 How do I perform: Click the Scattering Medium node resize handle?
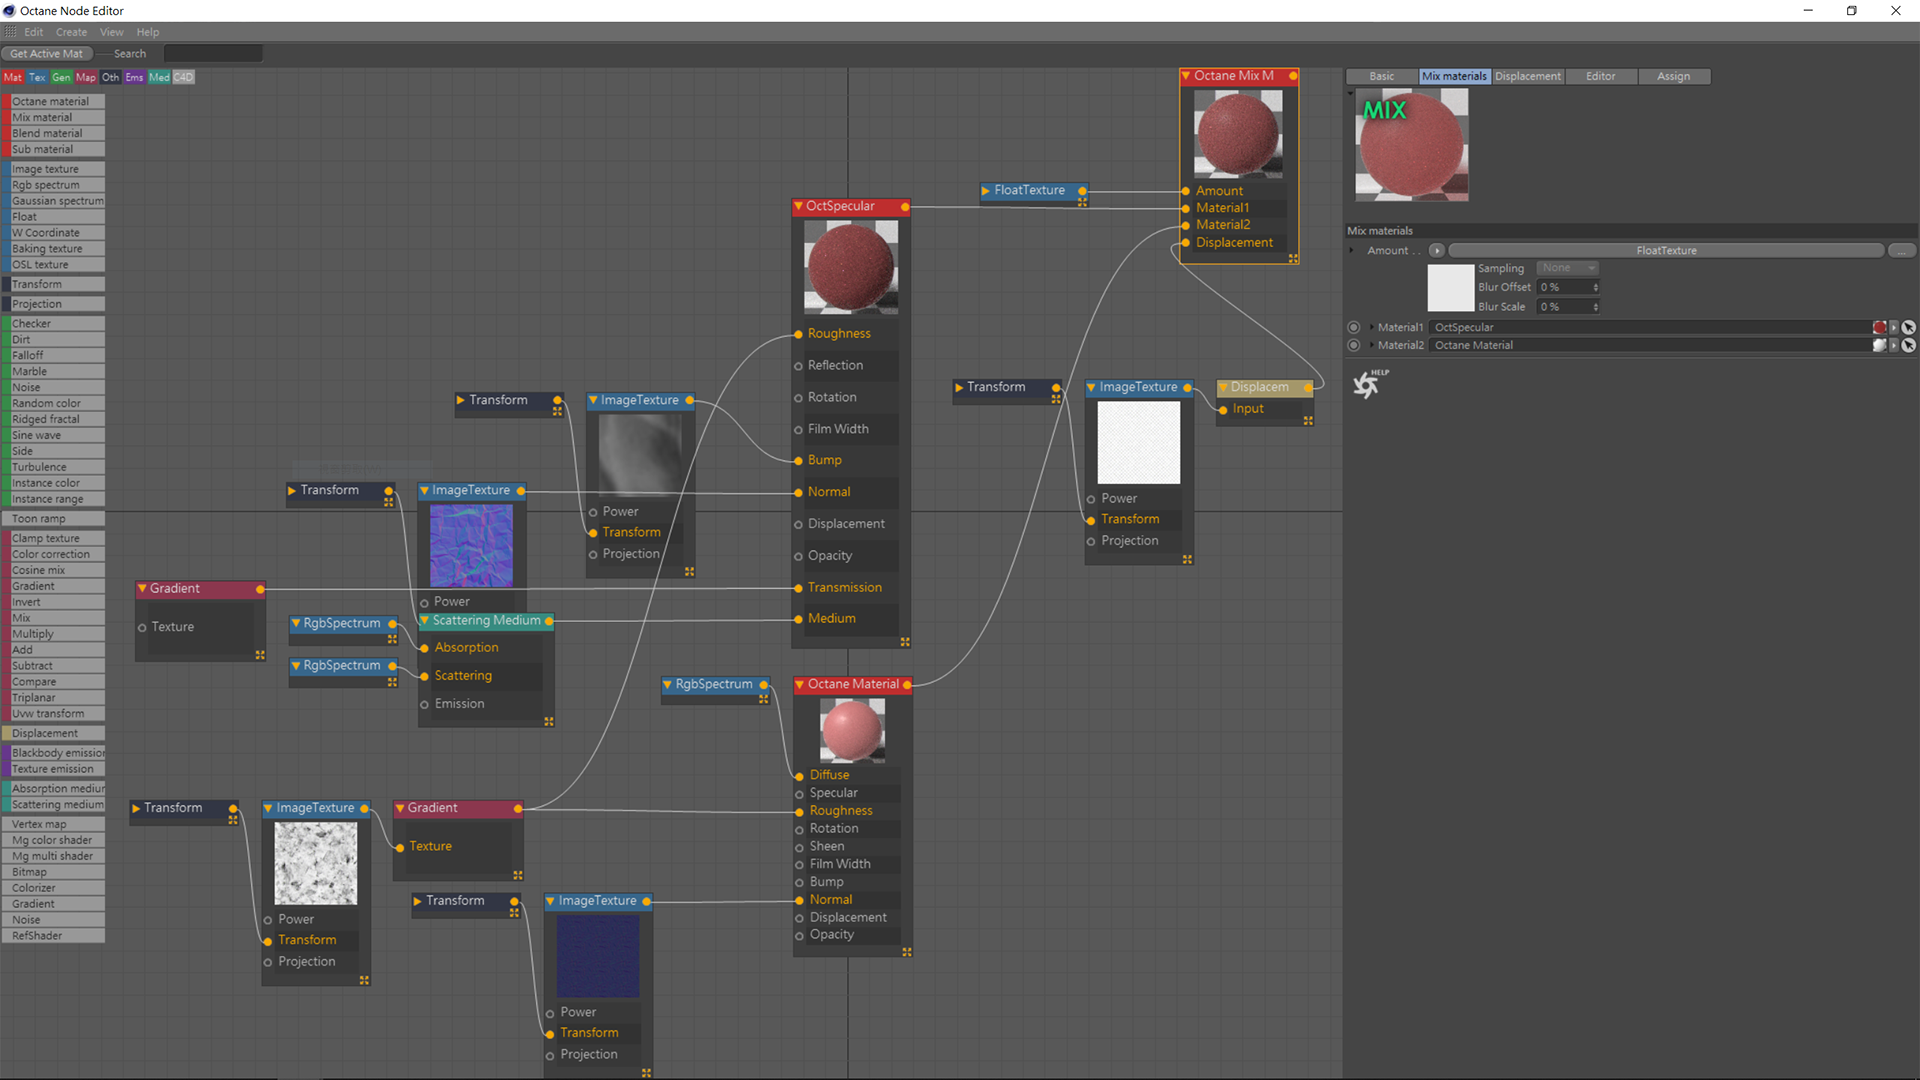(x=549, y=721)
